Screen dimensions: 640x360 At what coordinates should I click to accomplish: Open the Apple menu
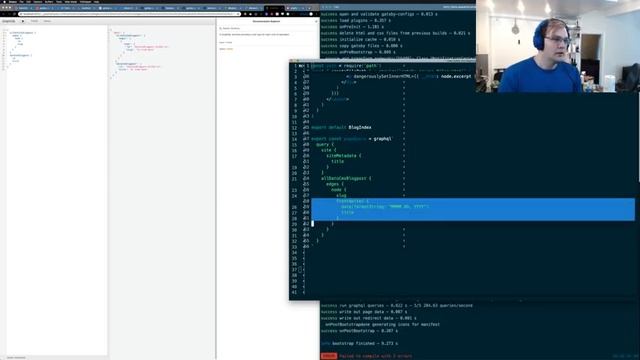coord(4,2)
